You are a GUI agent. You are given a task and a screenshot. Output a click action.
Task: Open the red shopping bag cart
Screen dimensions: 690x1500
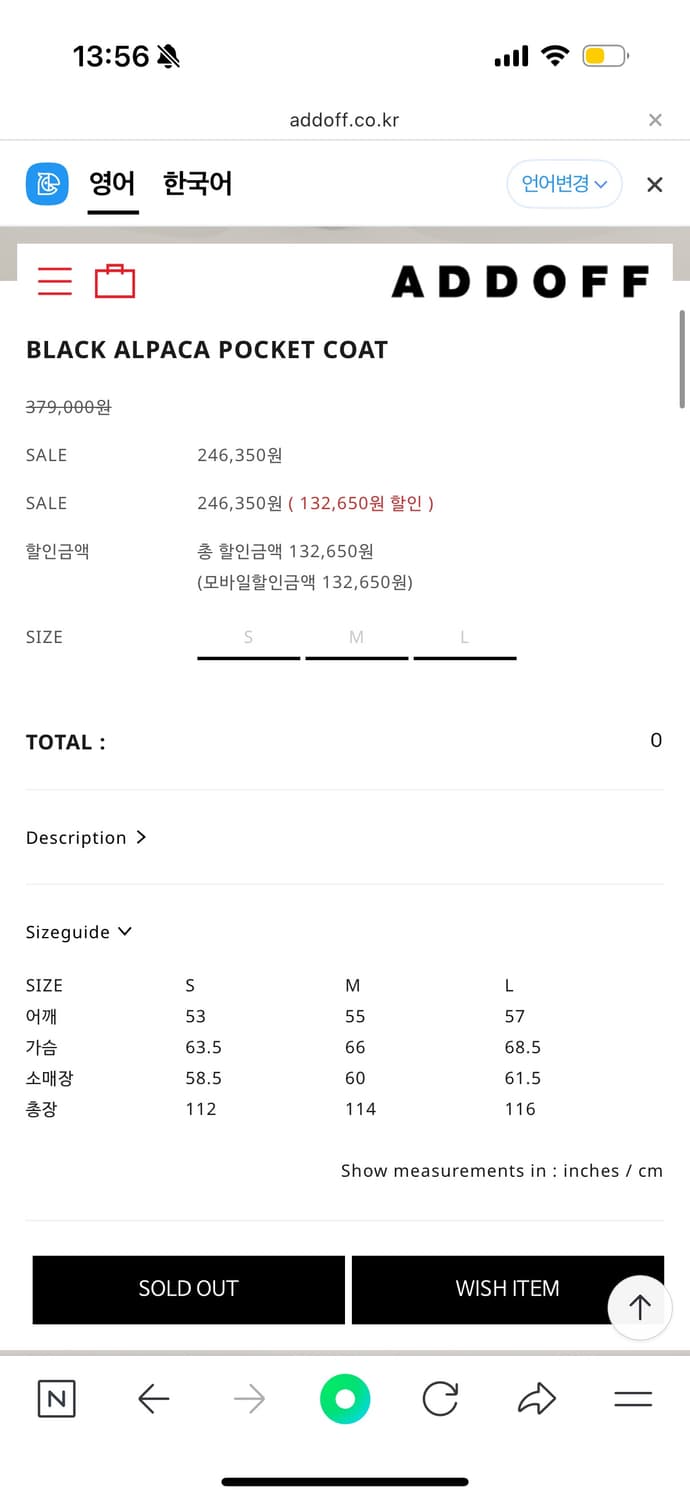click(x=115, y=281)
